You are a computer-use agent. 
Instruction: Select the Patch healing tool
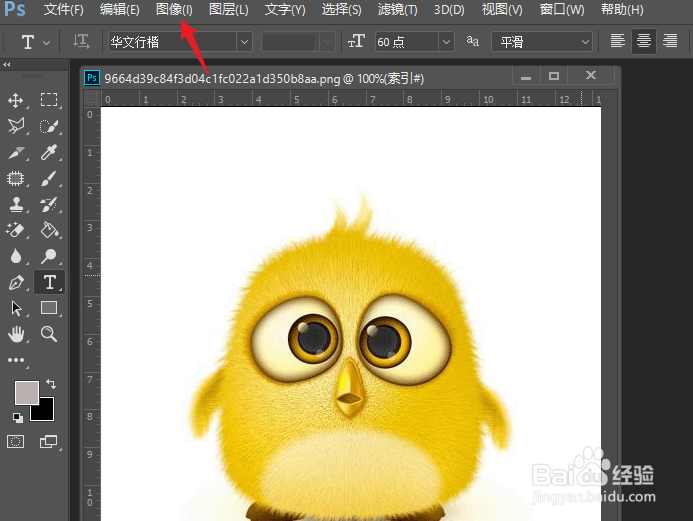[x=16, y=179]
